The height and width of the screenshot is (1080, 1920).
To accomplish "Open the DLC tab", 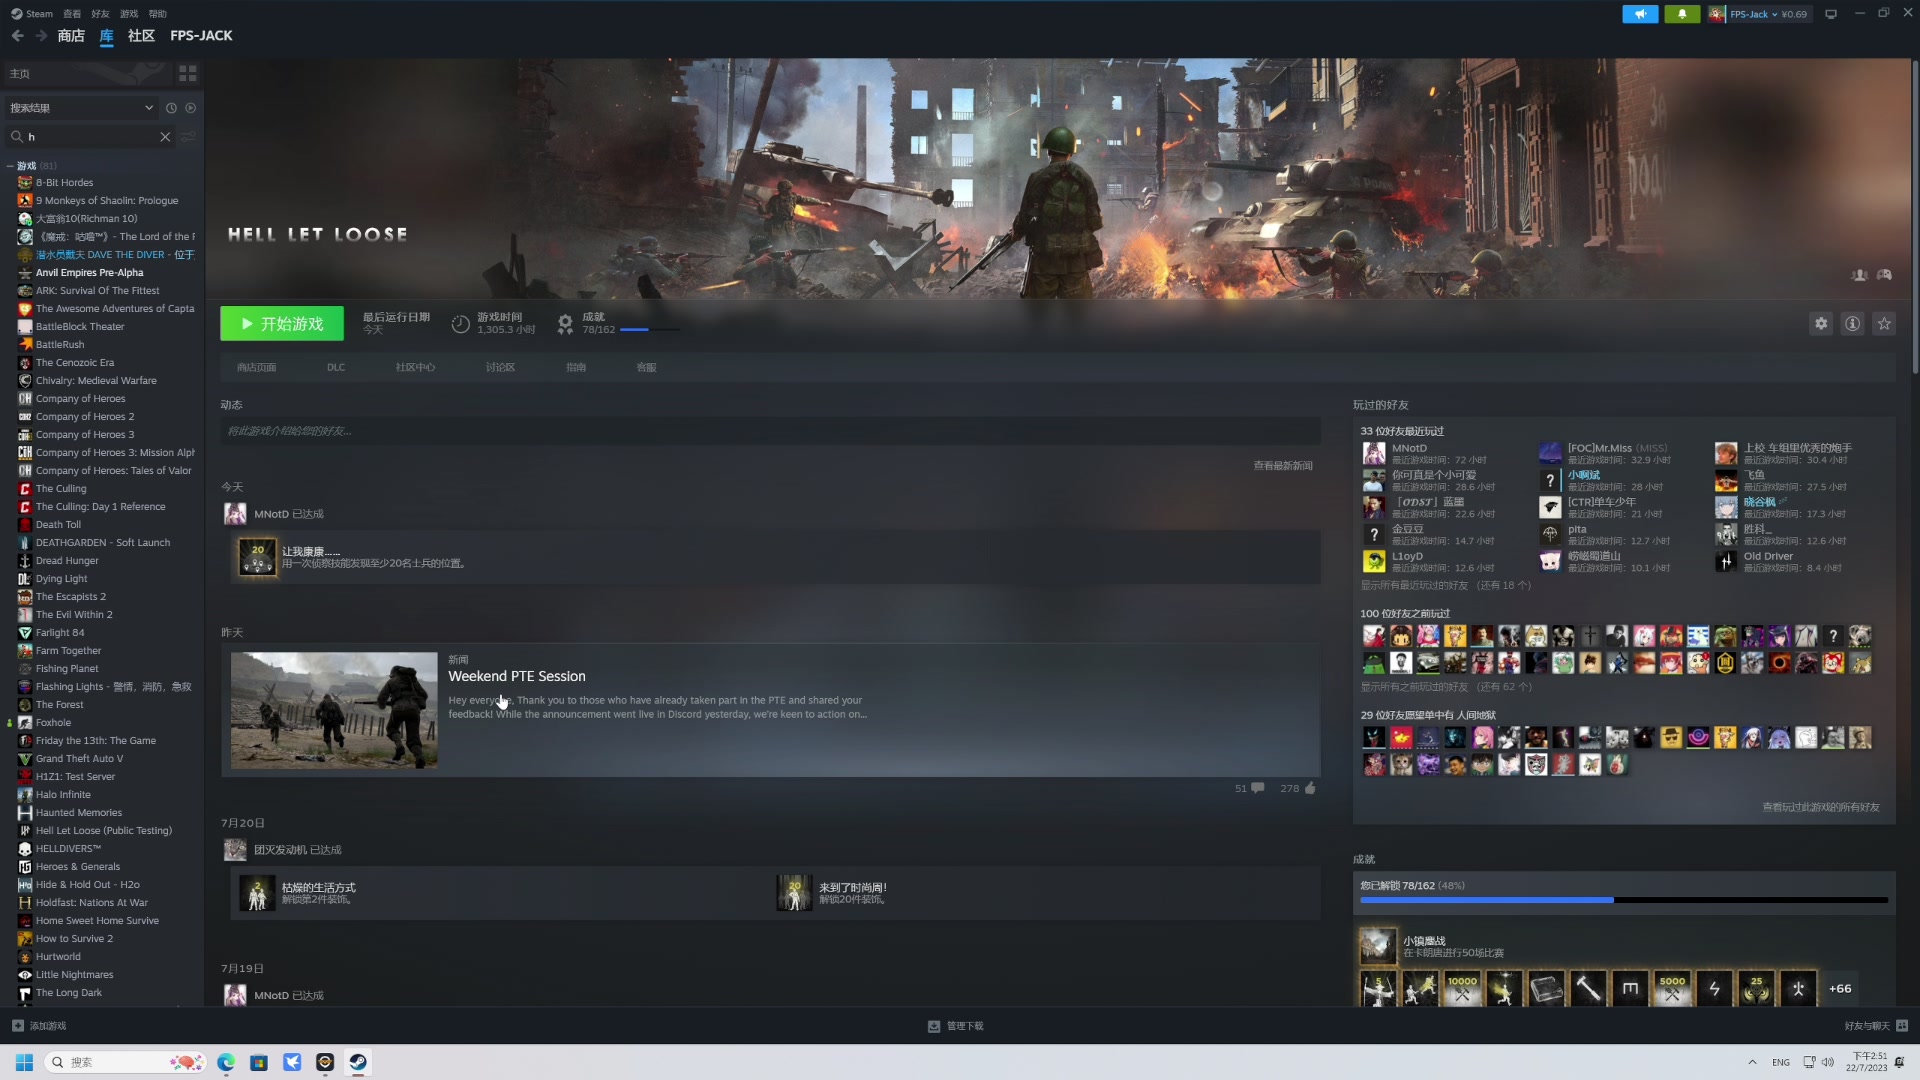I will point(336,368).
